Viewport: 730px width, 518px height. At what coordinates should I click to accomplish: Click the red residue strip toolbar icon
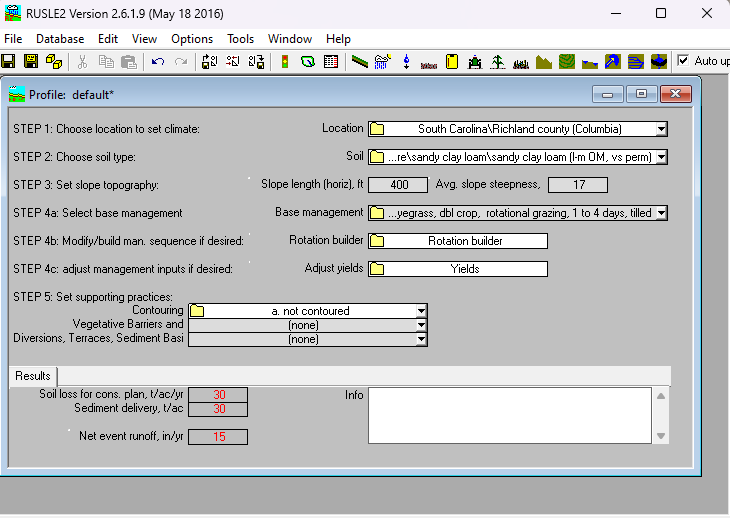428,66
